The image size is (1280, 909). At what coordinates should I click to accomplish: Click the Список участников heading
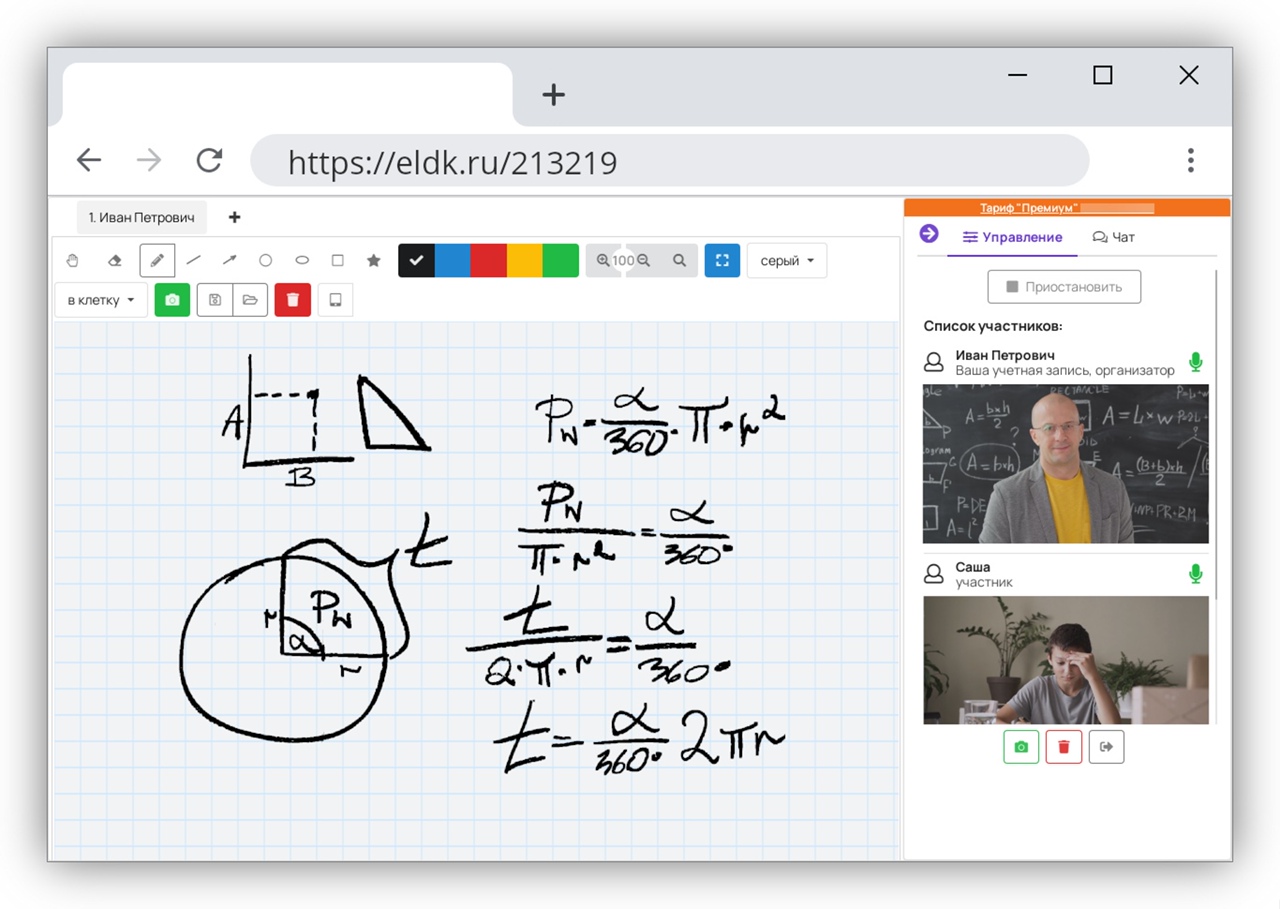(993, 326)
